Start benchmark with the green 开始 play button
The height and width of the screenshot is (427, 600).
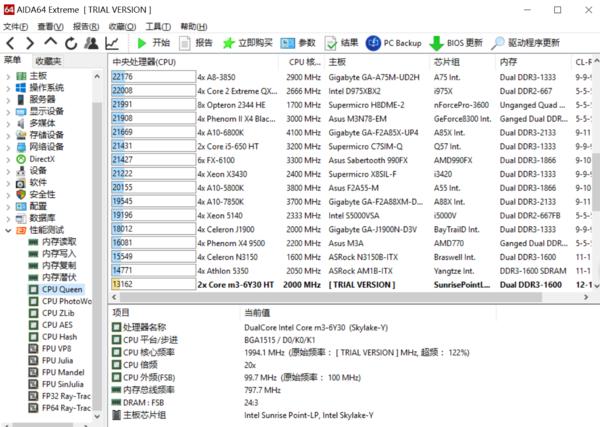click(153, 43)
